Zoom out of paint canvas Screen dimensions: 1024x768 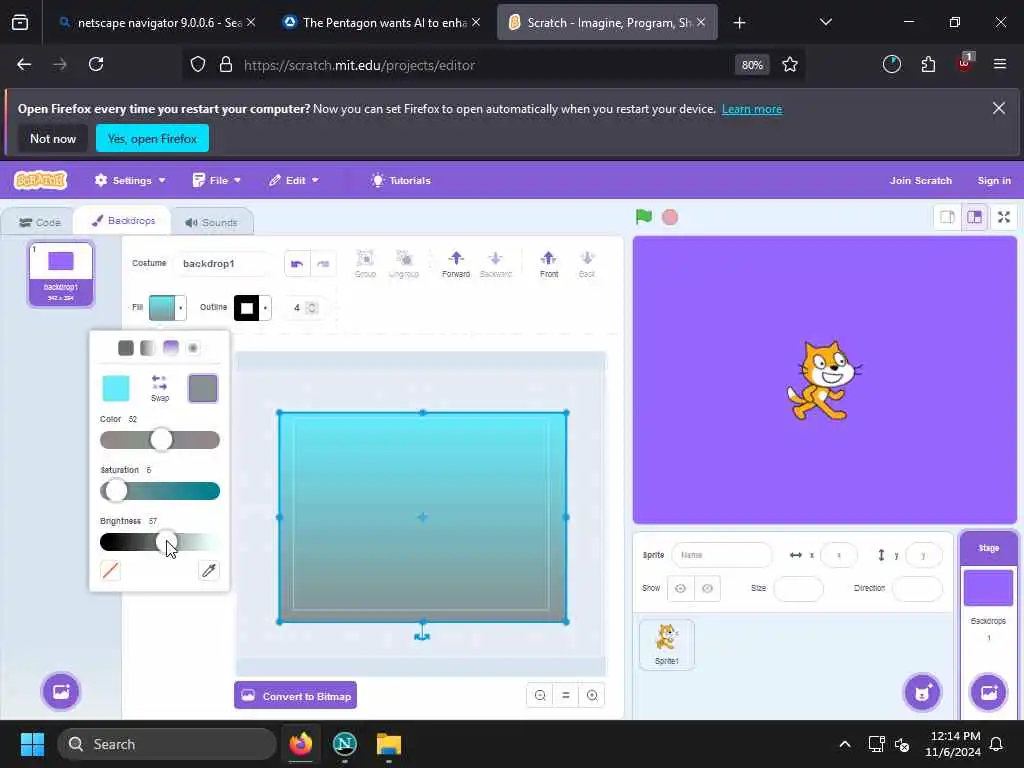(x=540, y=696)
